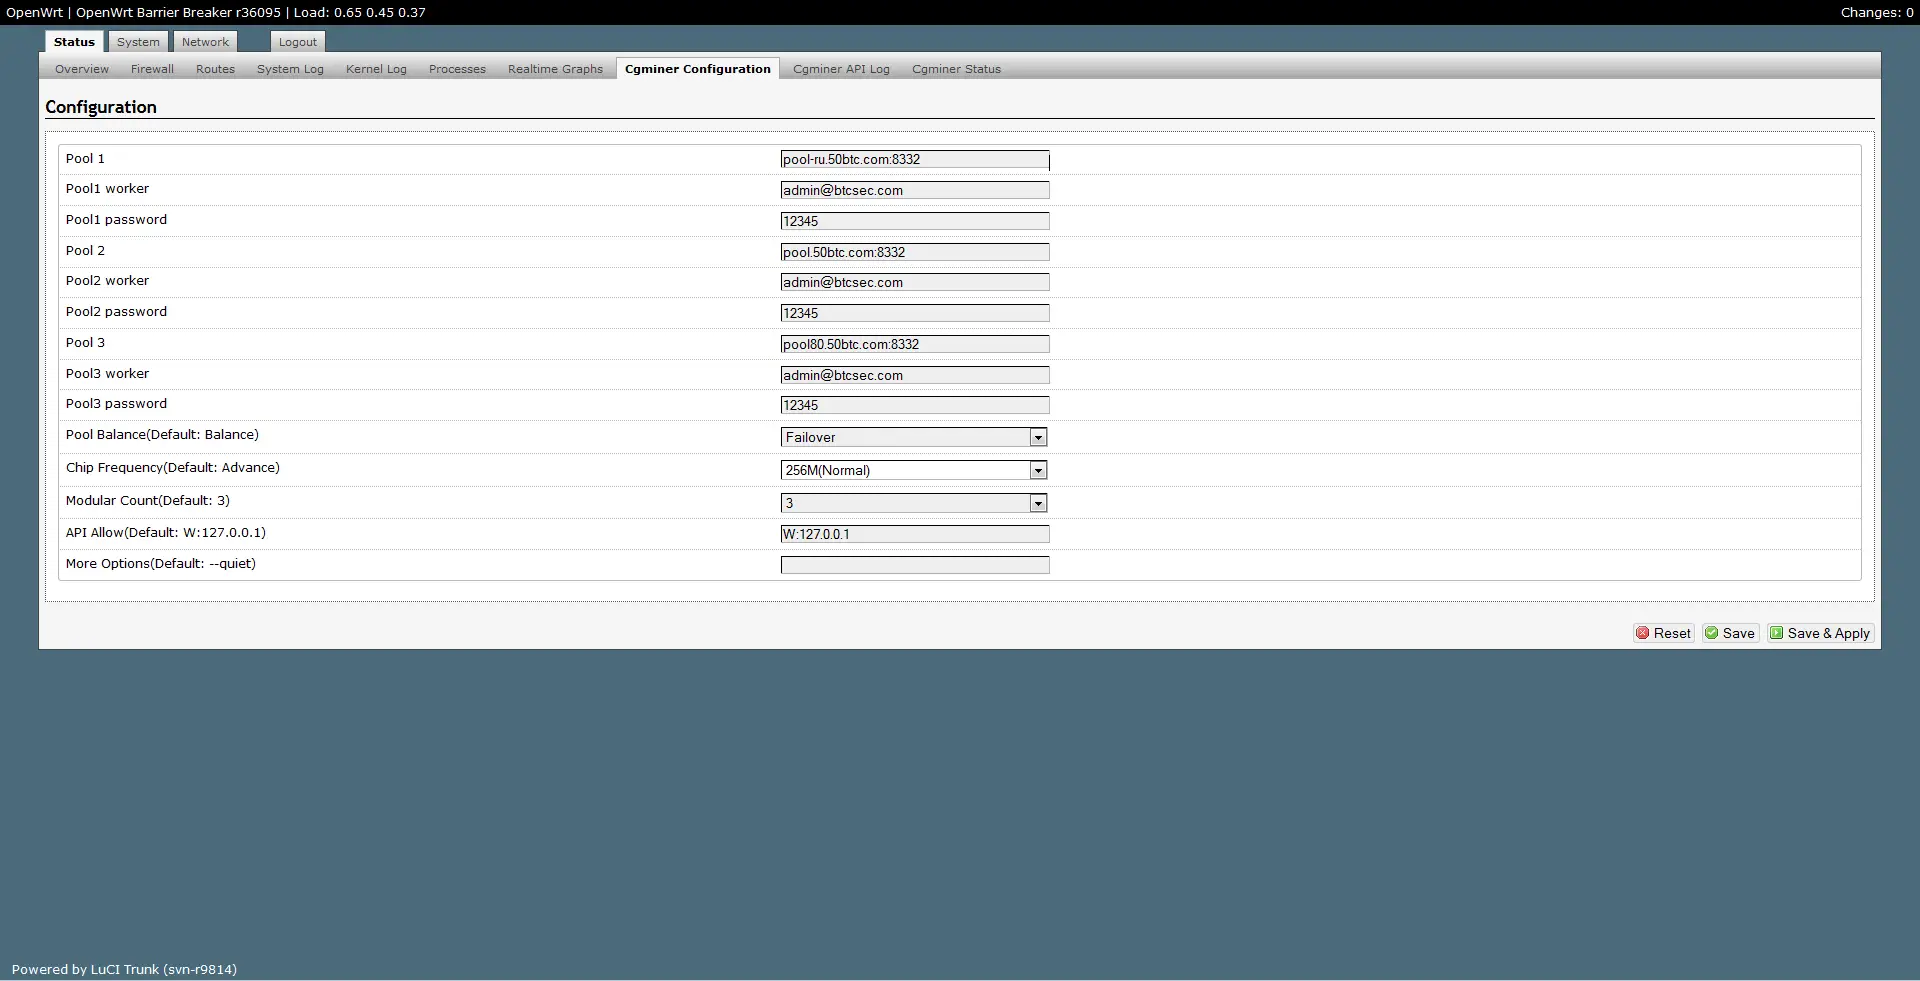Click the Pool2 password field
This screenshot has height=981, width=1920.
[915, 313]
